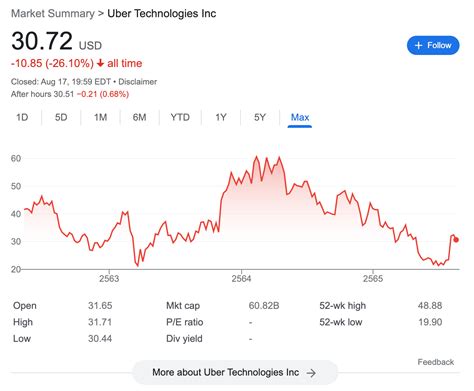Screen dimensions: 474x391
Task: Click the 2564 axis marker on the chart
Action: [241, 278]
